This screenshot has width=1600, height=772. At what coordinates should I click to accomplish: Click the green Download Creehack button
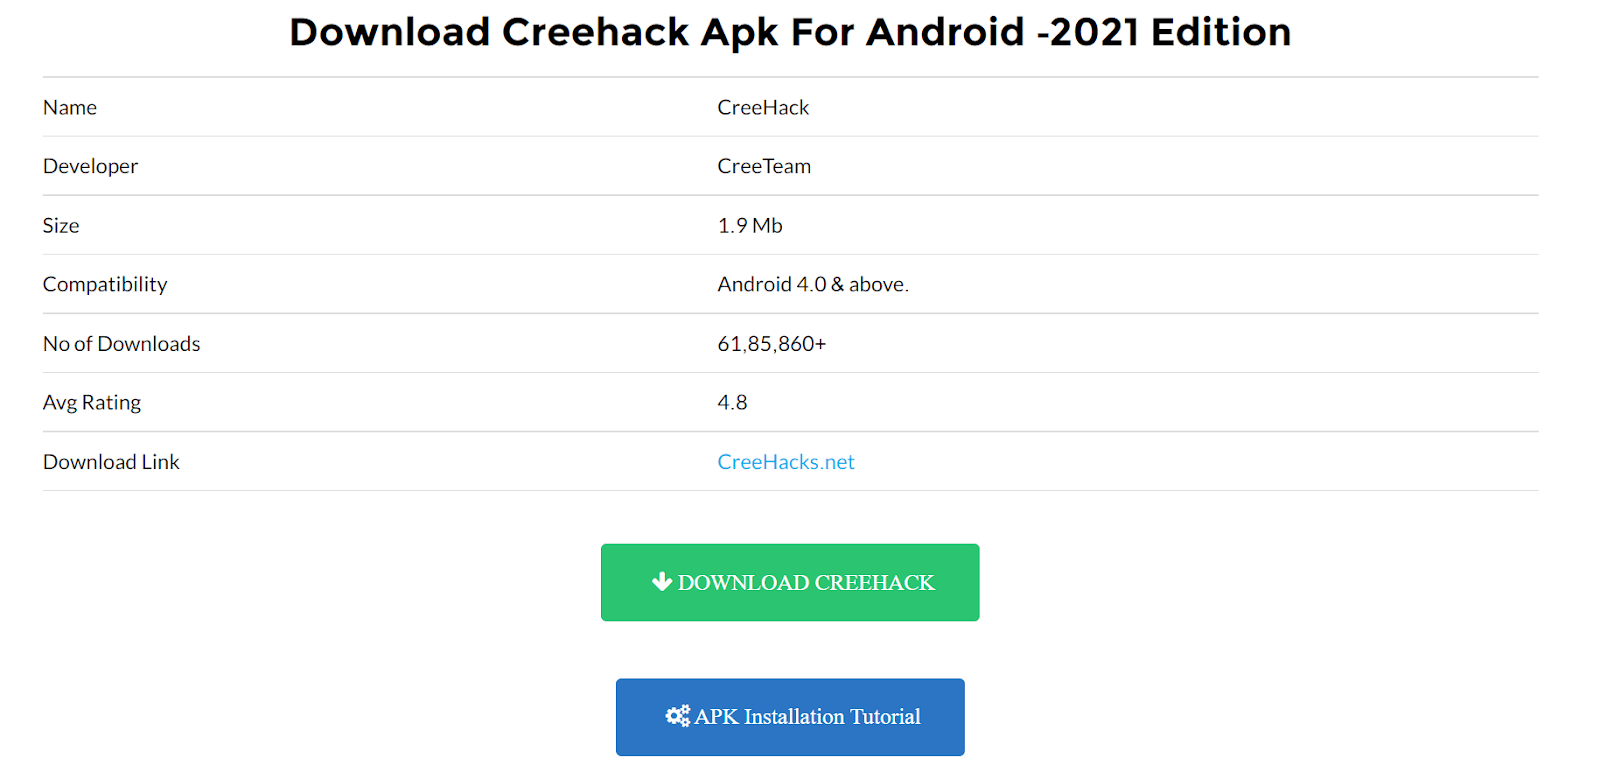(790, 582)
